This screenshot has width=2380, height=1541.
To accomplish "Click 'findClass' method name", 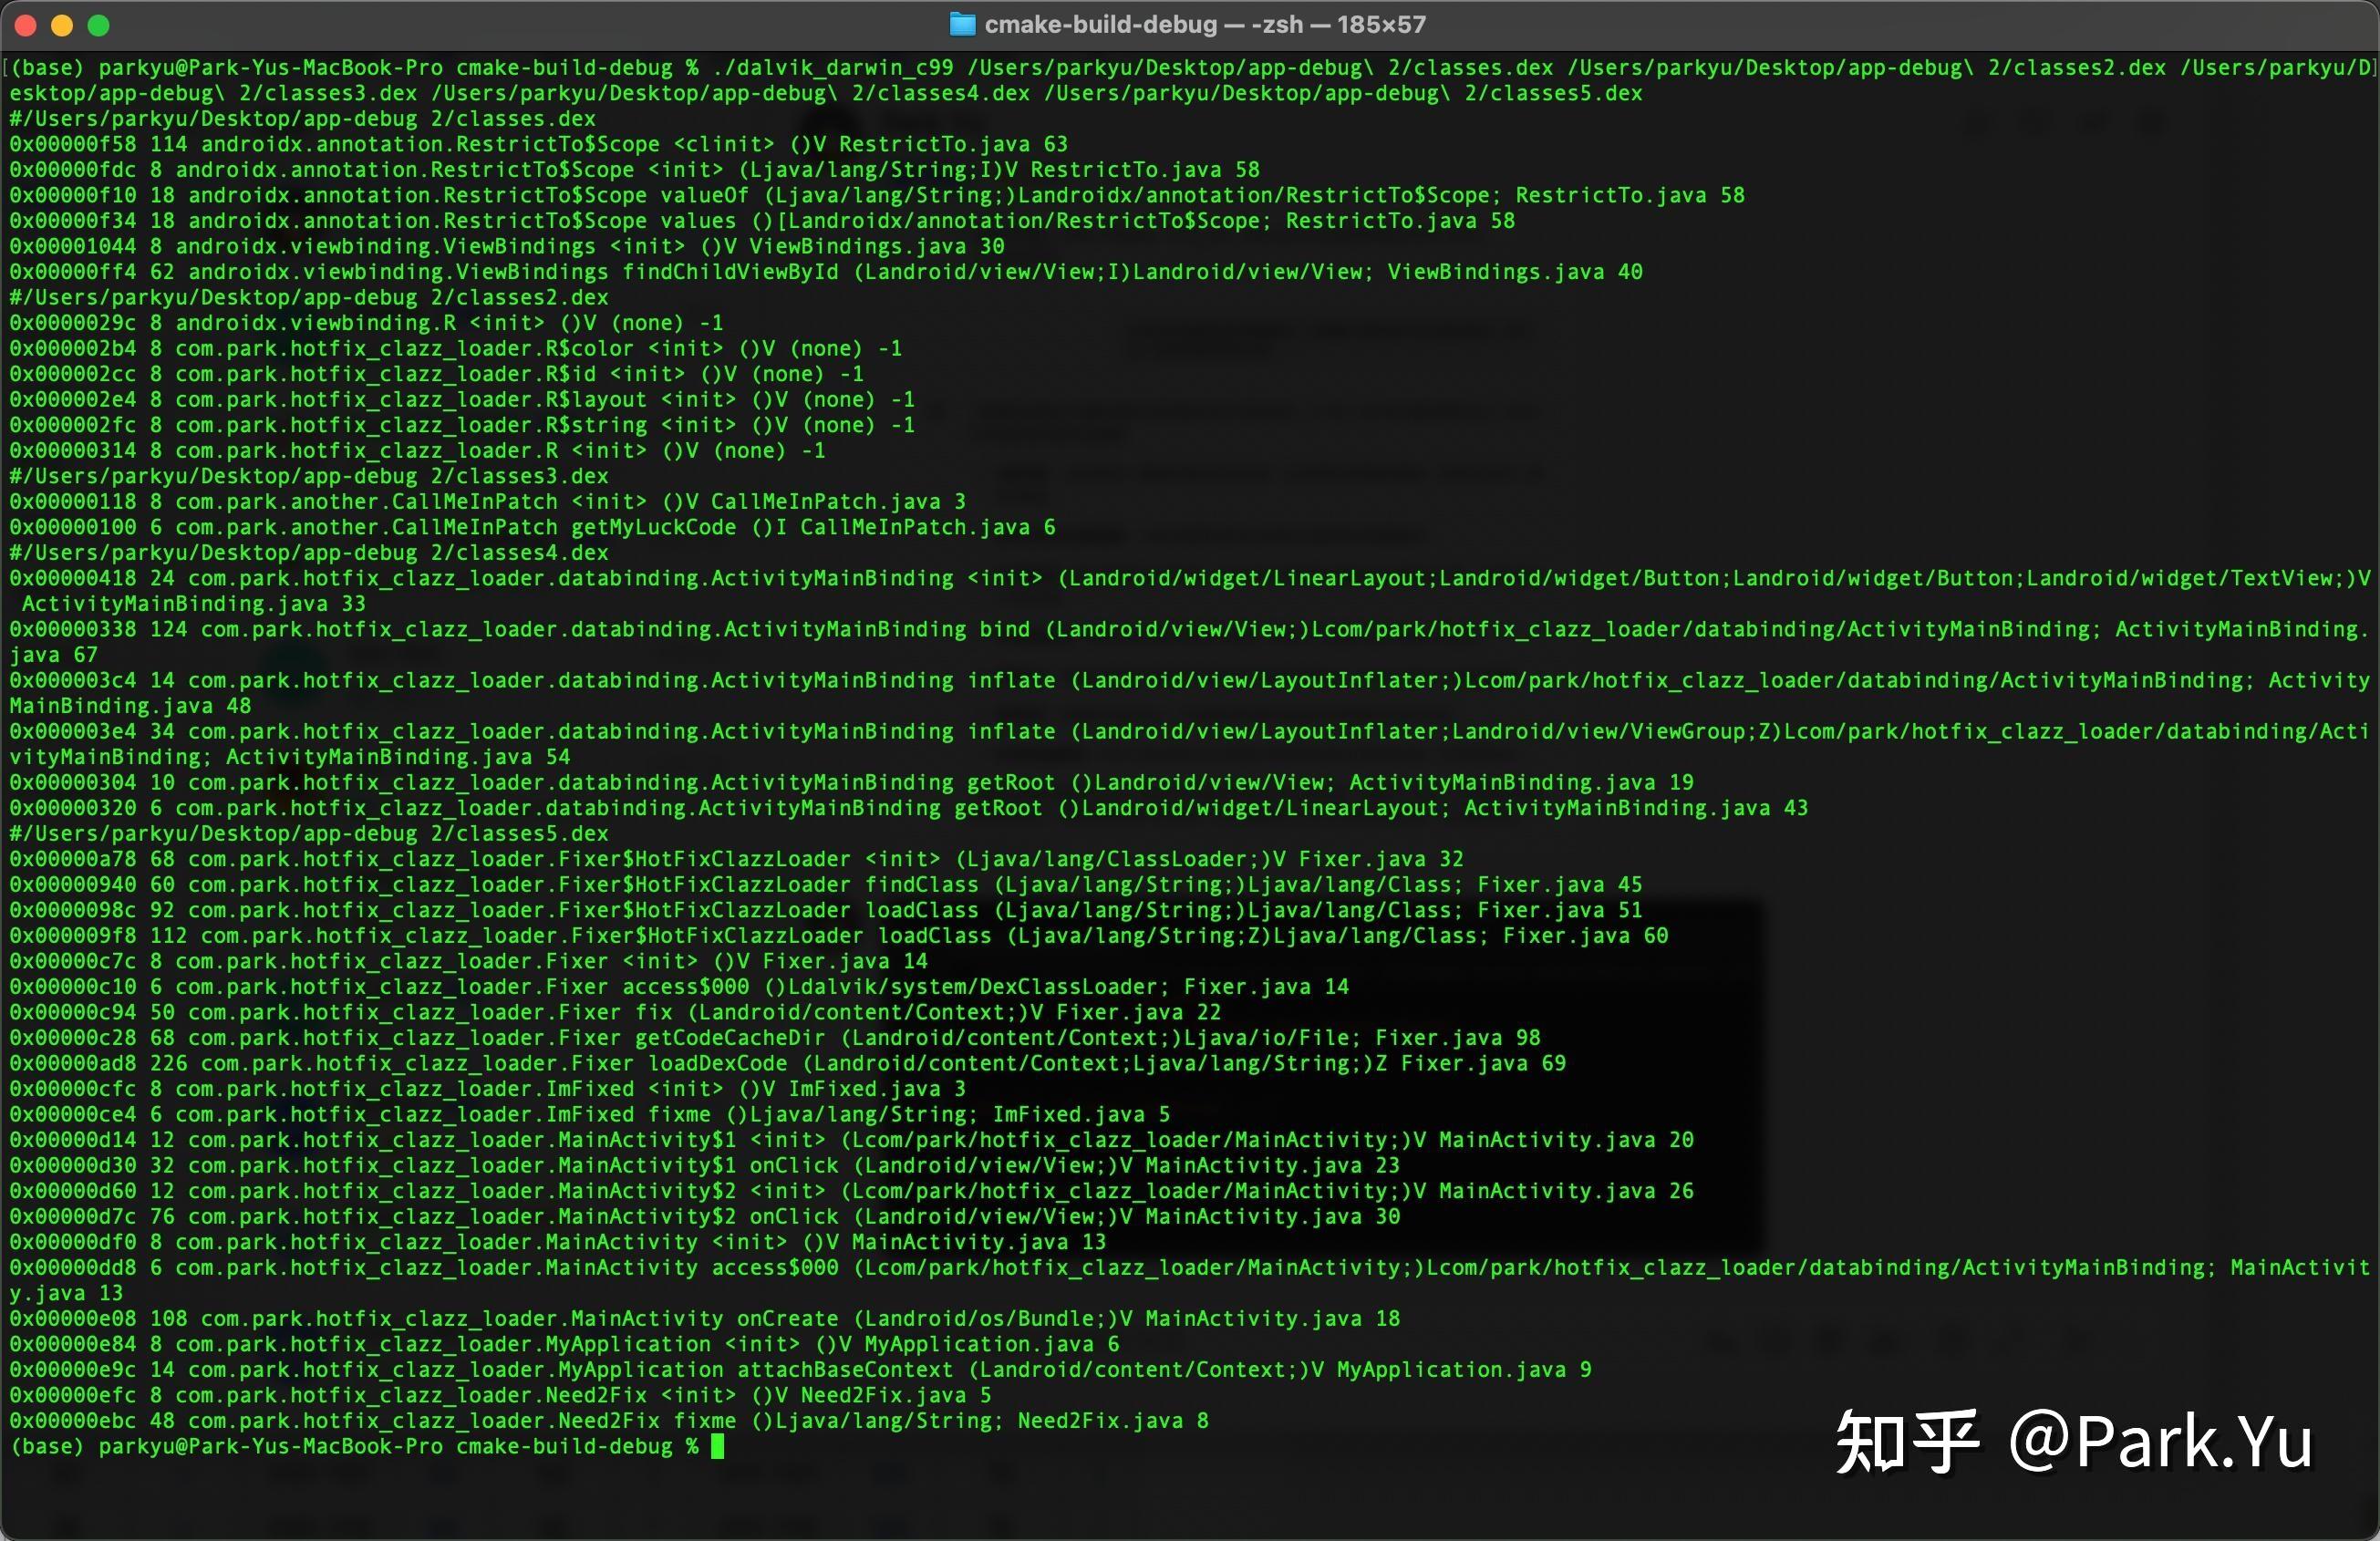I will tap(922, 884).
